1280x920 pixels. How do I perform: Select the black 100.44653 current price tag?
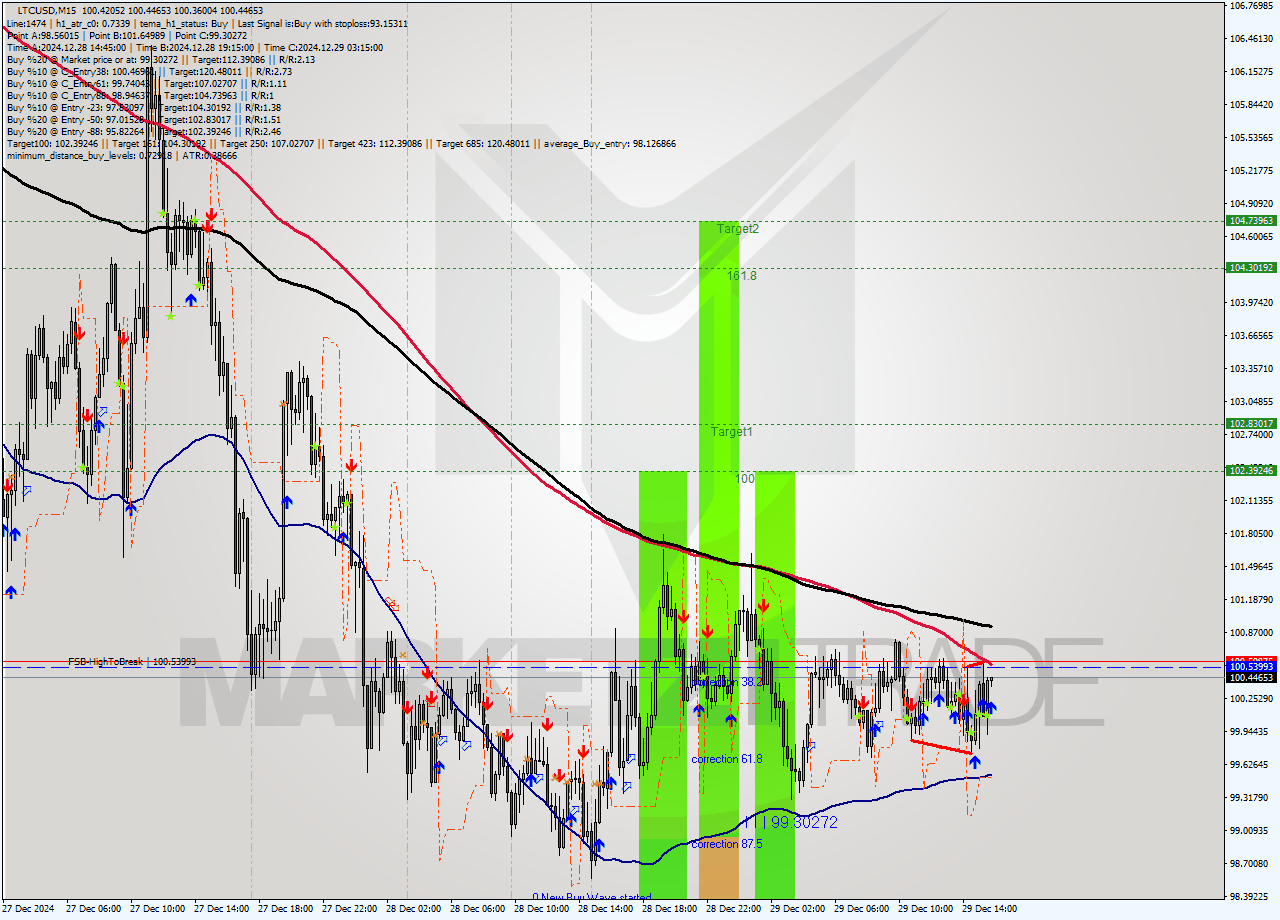tap(1252, 677)
